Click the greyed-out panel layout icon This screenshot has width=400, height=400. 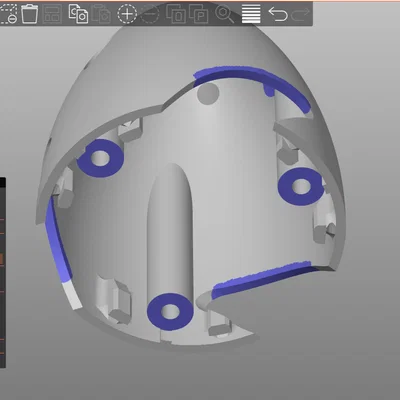(52, 14)
